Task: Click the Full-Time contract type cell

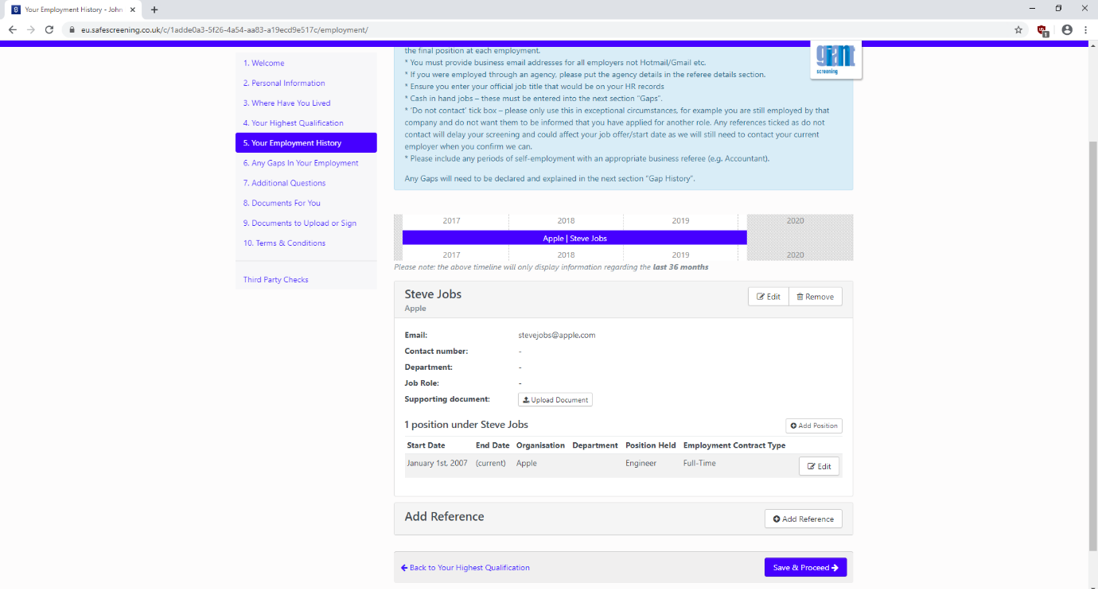Action: (x=700, y=463)
